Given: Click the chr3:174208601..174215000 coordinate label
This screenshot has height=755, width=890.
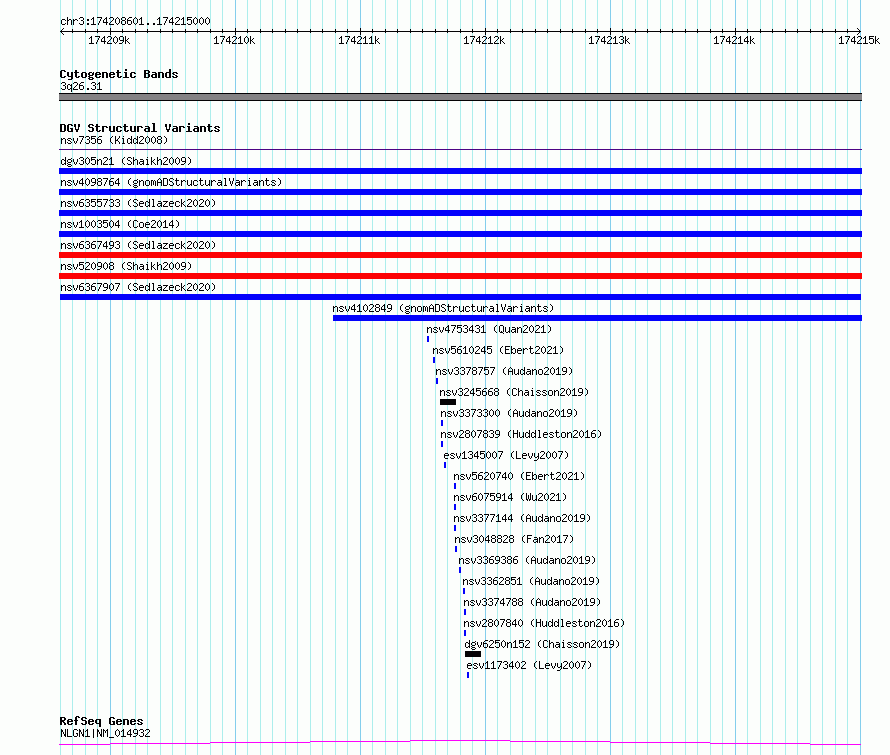Looking at the screenshot, I should pos(135,21).
